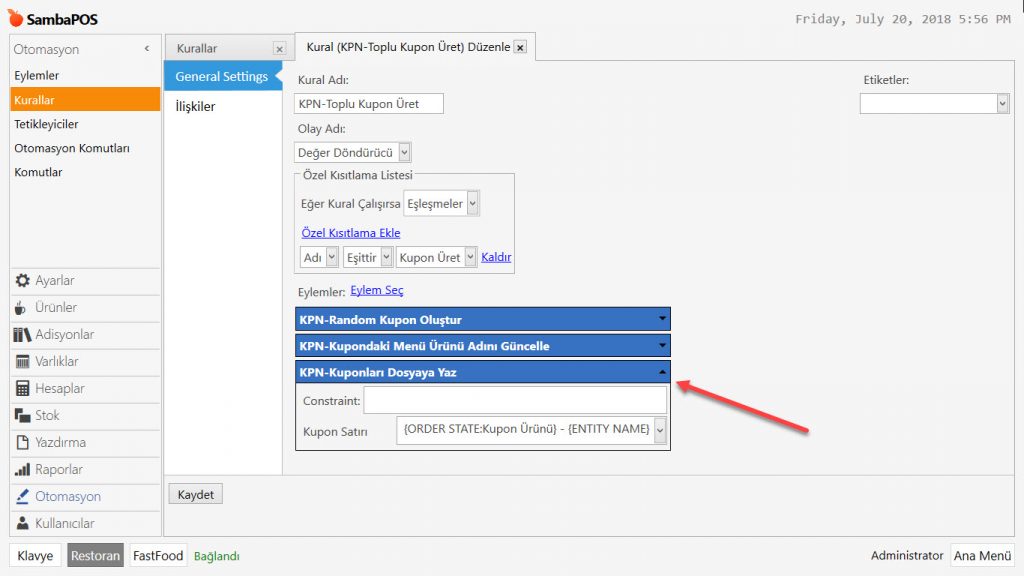Open Adisyonlar books icon
The image size is (1024, 576).
point(22,335)
